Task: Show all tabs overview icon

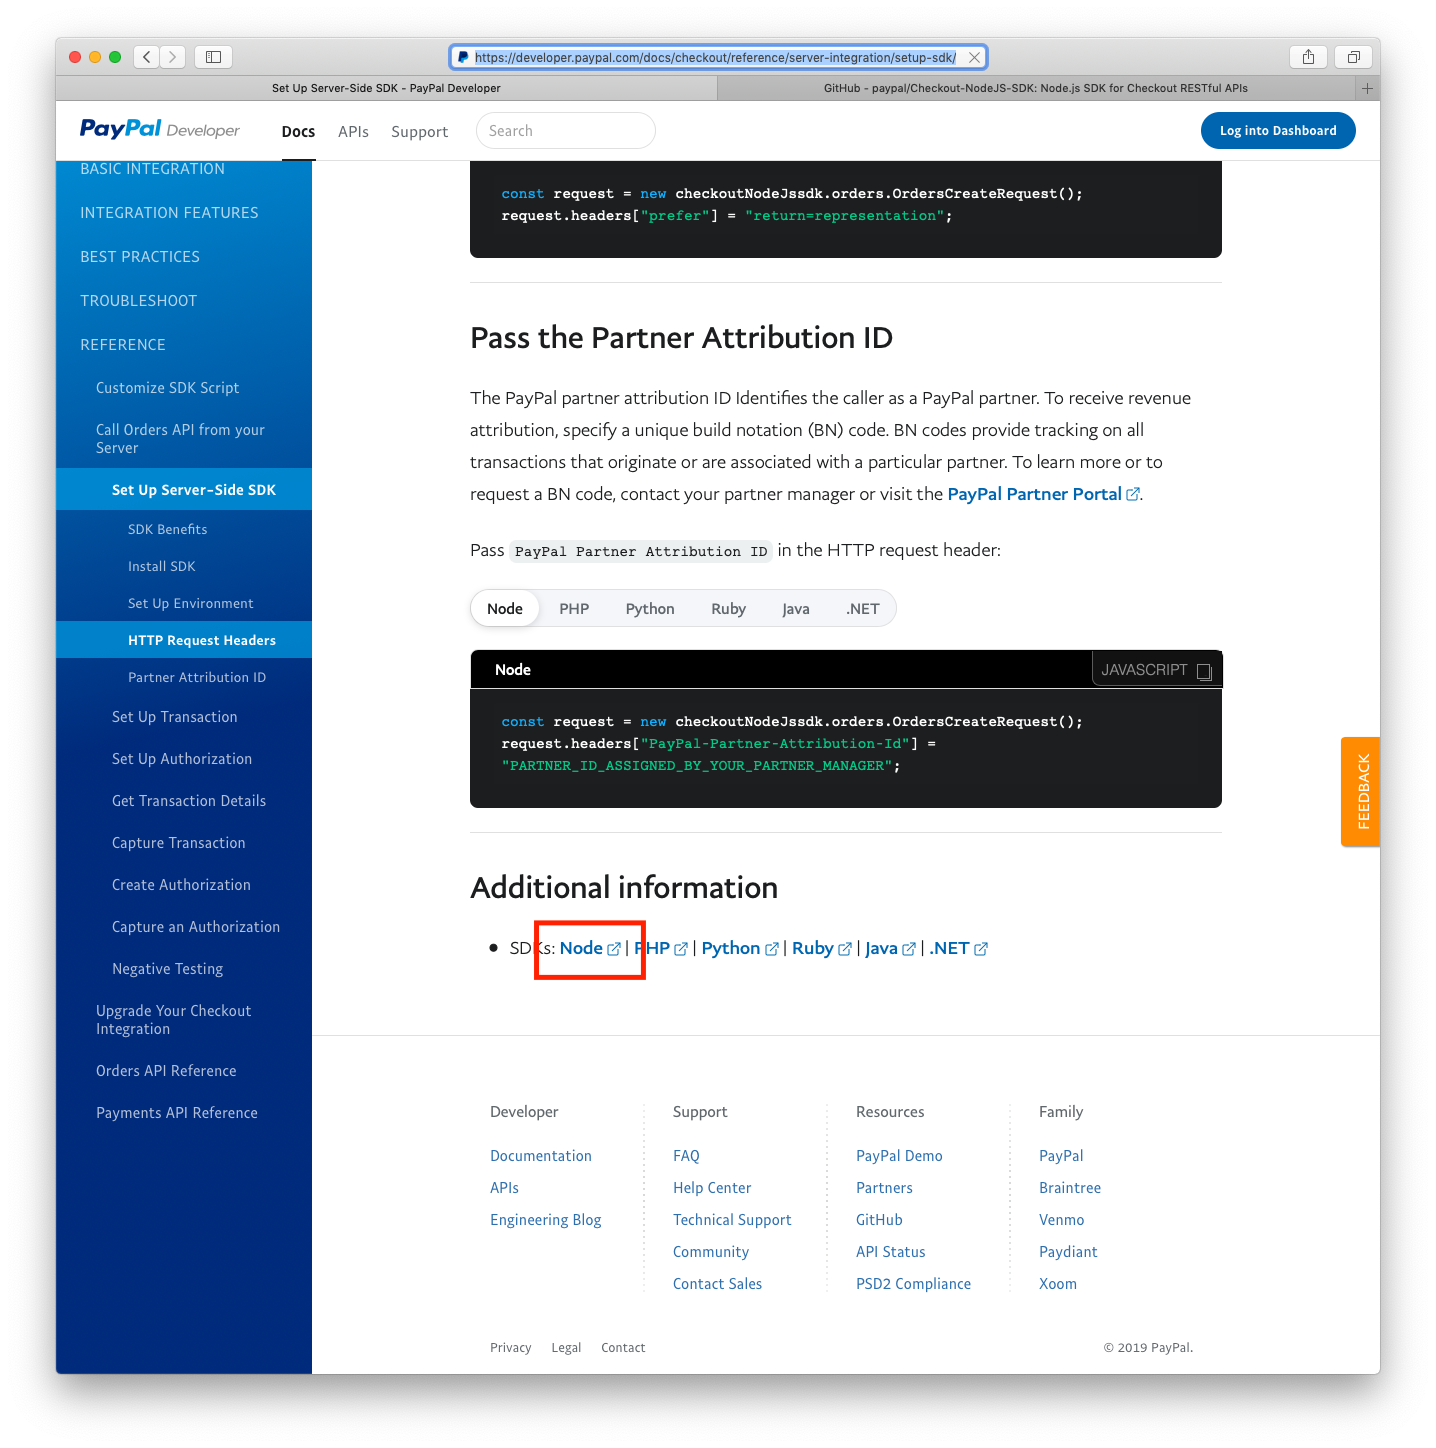Action: pyautogui.click(x=1353, y=57)
